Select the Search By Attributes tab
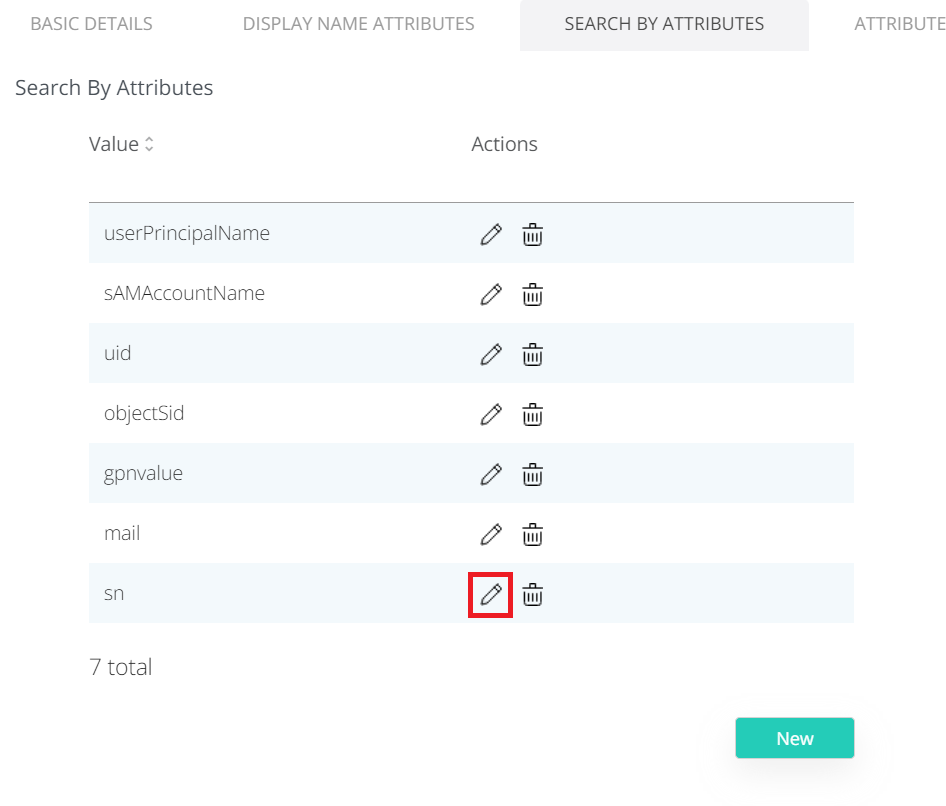946x806 pixels. pos(664,24)
